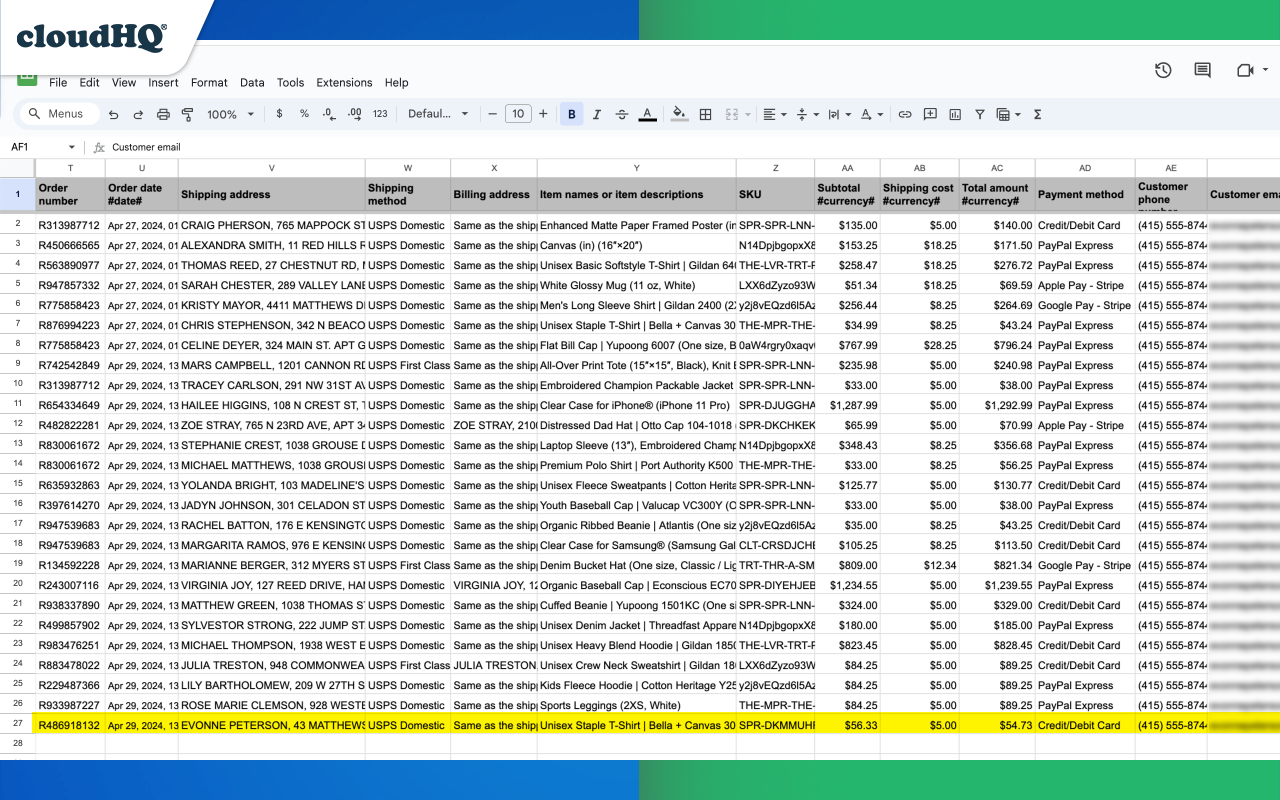The height and width of the screenshot is (800, 1280).
Task: Open the Fill color tool
Action: click(x=679, y=114)
